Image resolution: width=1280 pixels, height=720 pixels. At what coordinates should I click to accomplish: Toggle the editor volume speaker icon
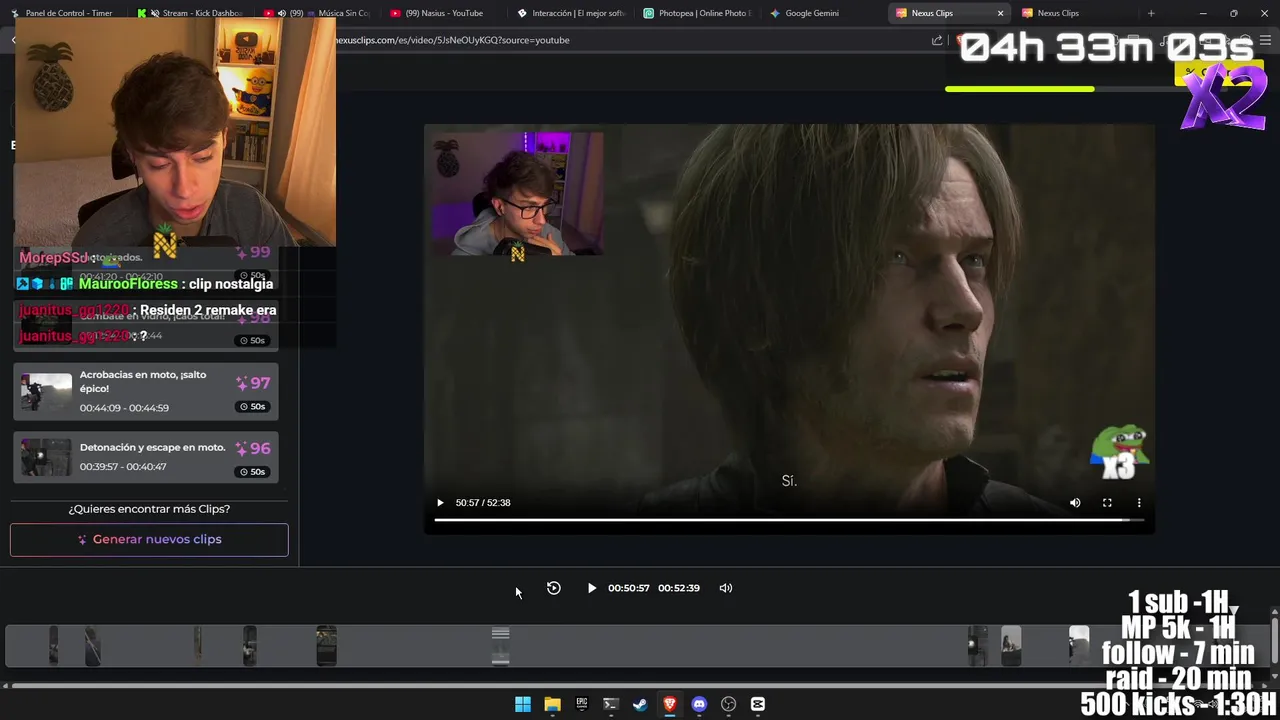click(726, 588)
